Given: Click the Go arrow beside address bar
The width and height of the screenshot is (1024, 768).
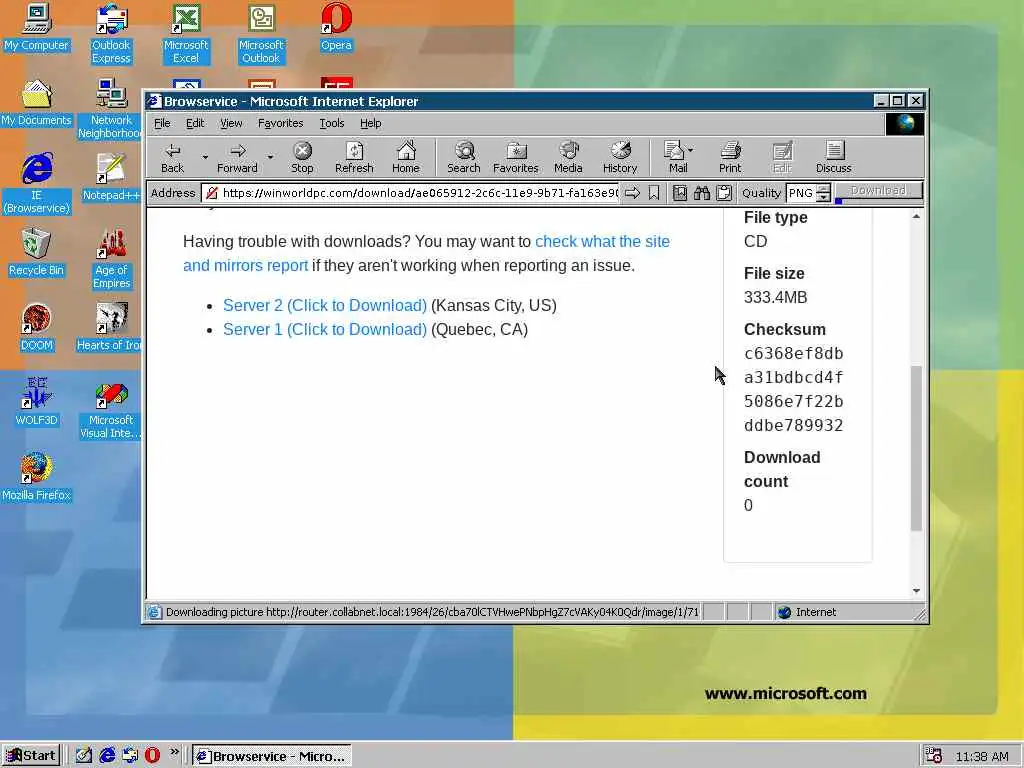Looking at the screenshot, I should pyautogui.click(x=632, y=193).
